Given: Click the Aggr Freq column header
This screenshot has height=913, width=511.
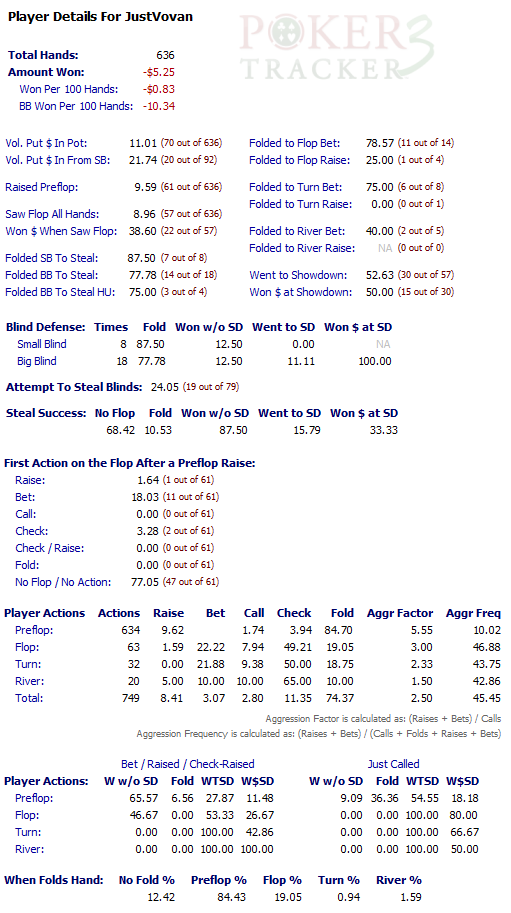Looking at the screenshot, I should (x=473, y=613).
